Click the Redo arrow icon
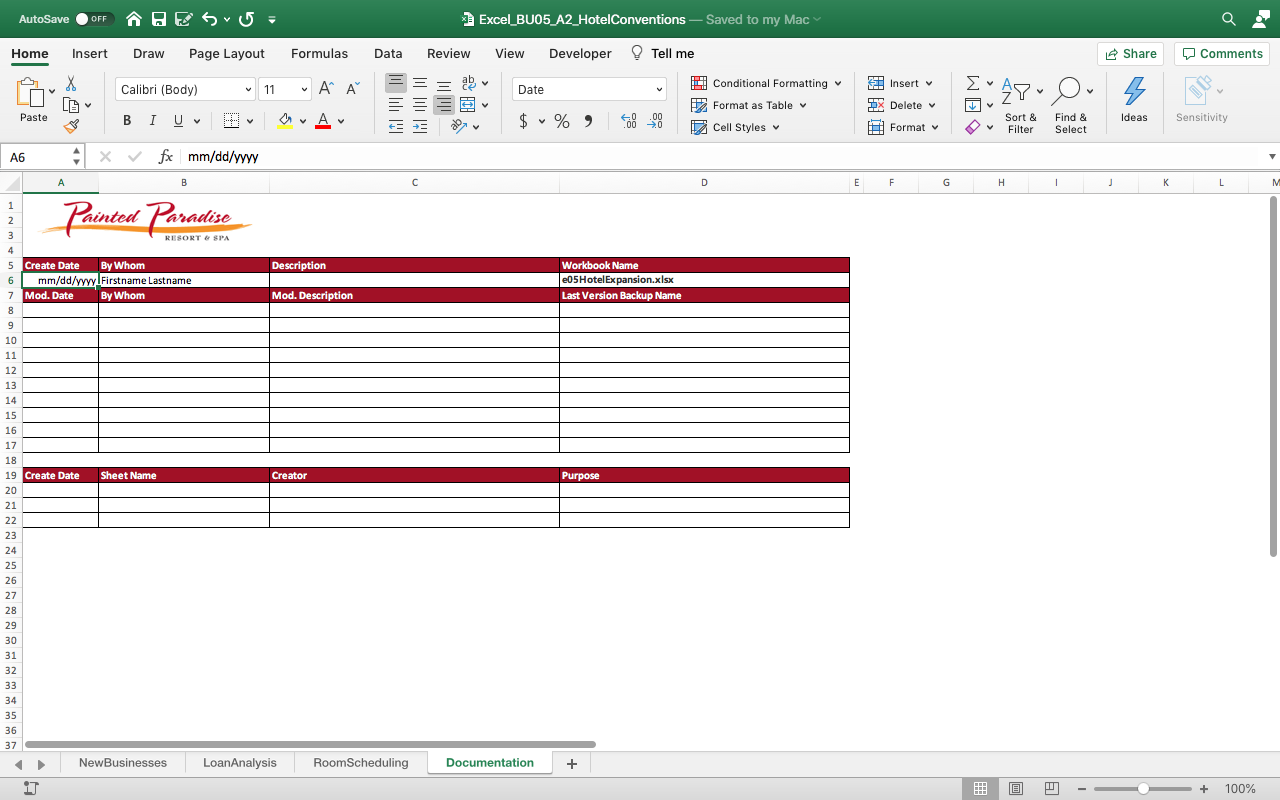 pos(247,19)
